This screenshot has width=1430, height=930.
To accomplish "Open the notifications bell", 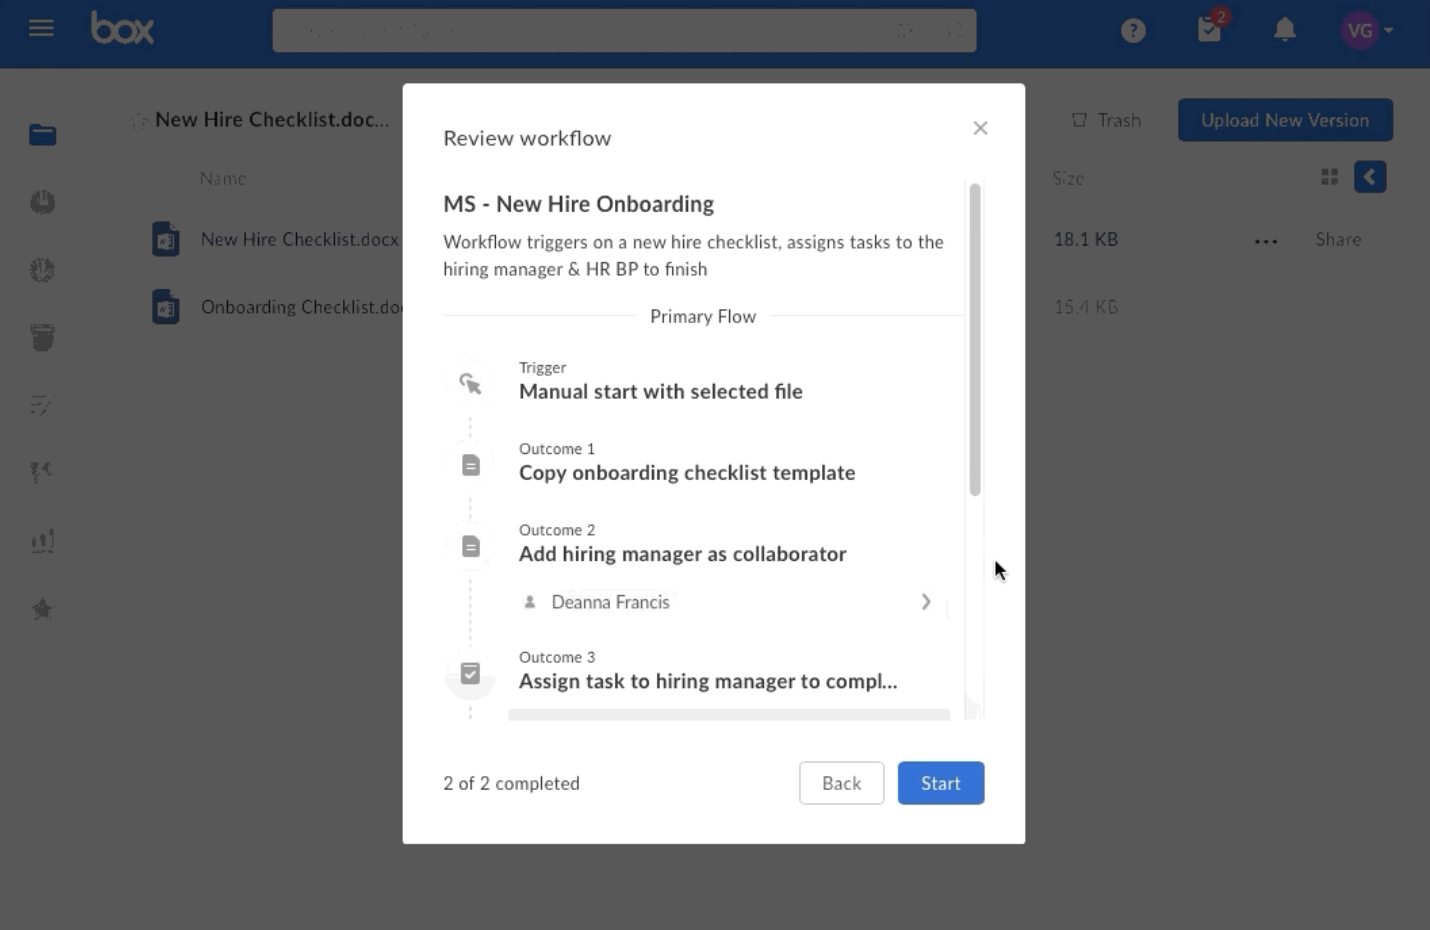I will 1285,30.
